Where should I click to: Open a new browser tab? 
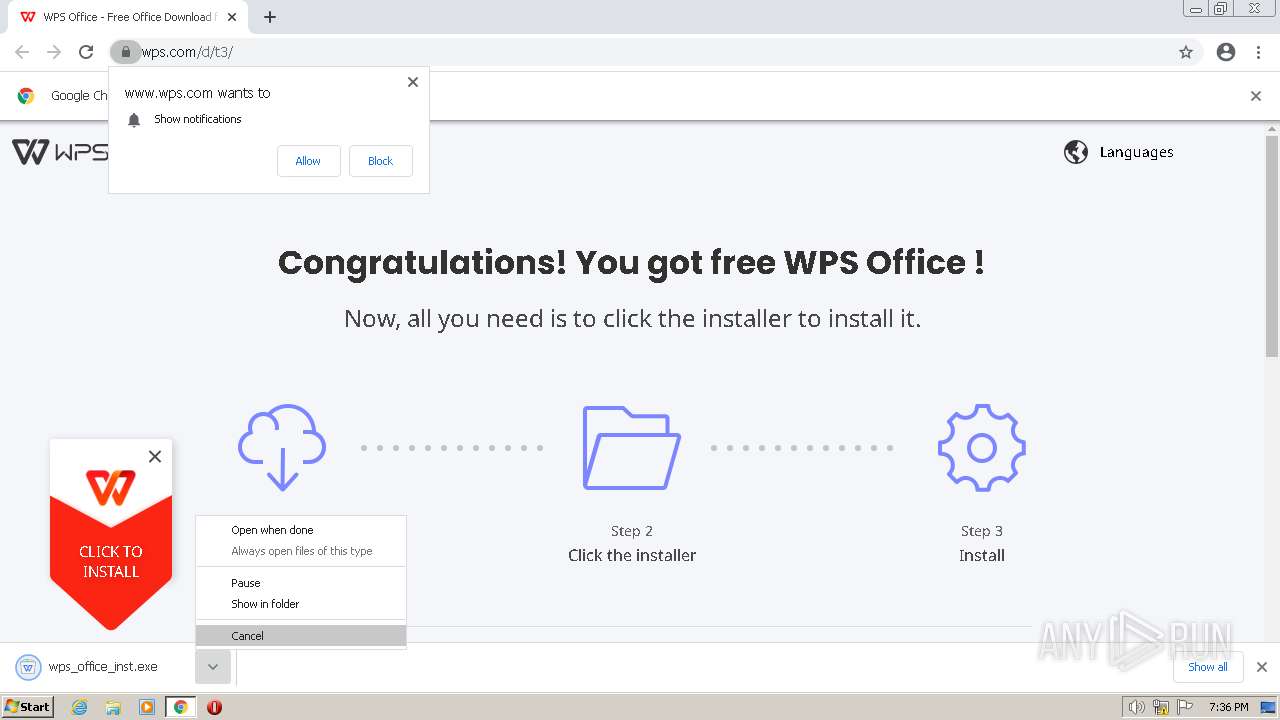coord(270,17)
